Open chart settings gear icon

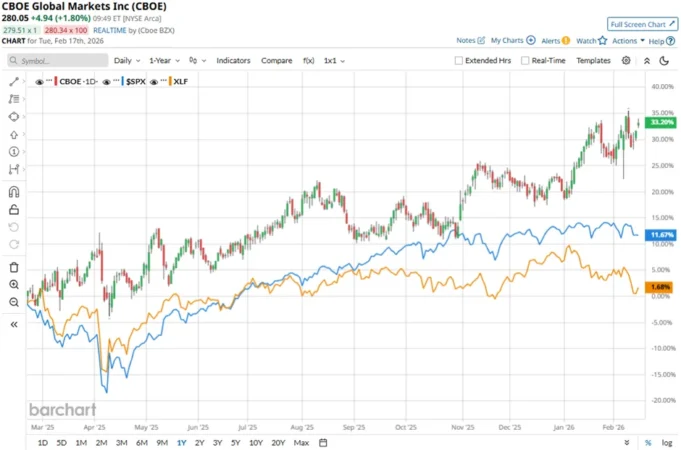point(626,61)
